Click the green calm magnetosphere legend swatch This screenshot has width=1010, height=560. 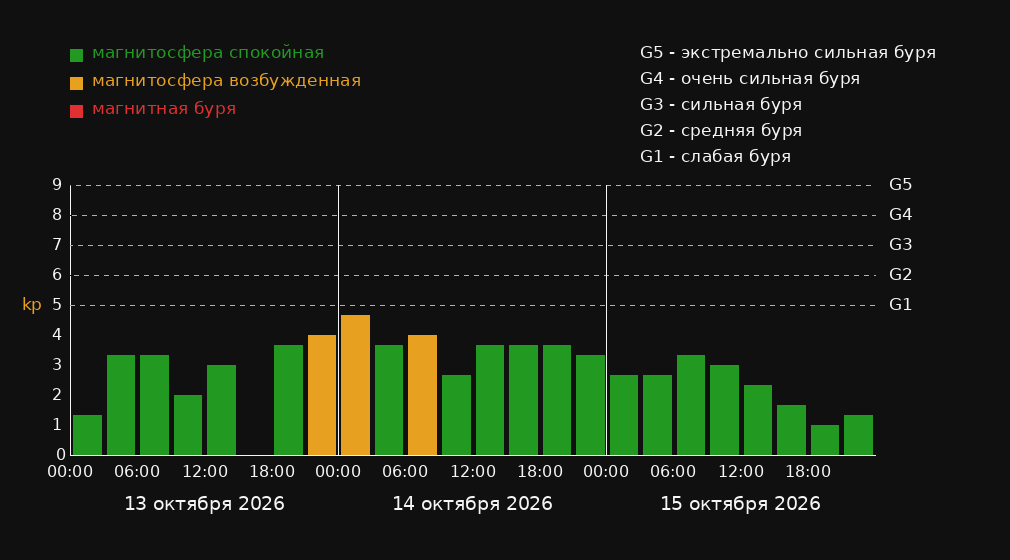[x=76, y=55]
